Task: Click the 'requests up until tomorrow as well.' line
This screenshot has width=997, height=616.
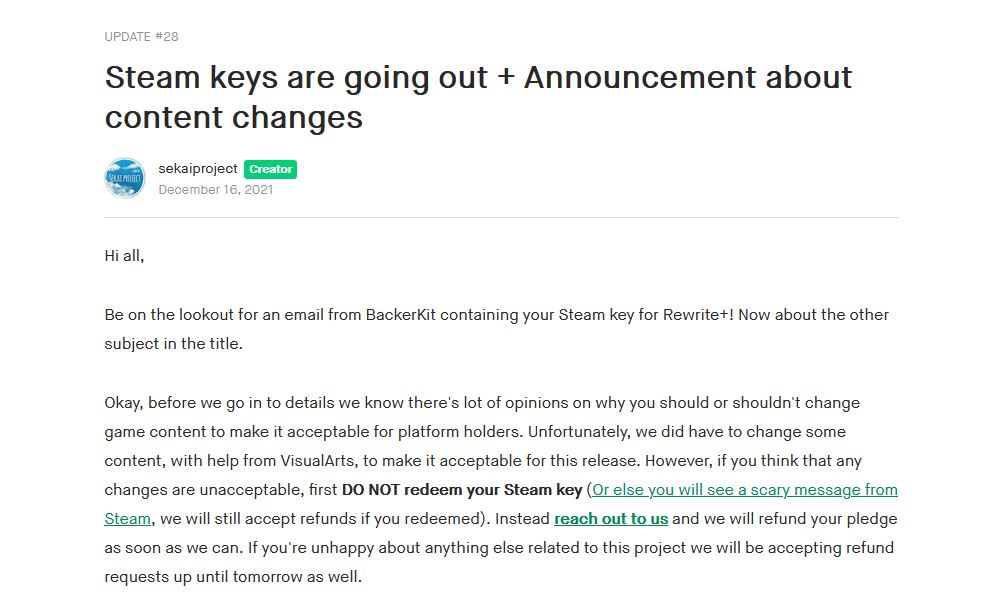Action: (x=233, y=577)
